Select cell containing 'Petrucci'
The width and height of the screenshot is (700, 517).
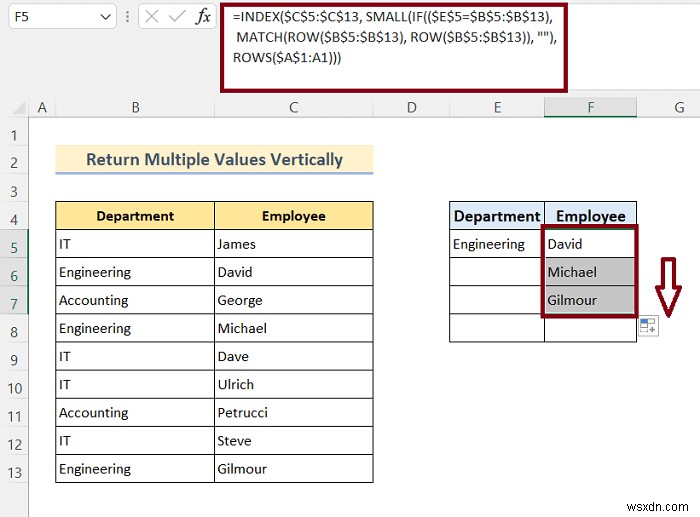[294, 413]
